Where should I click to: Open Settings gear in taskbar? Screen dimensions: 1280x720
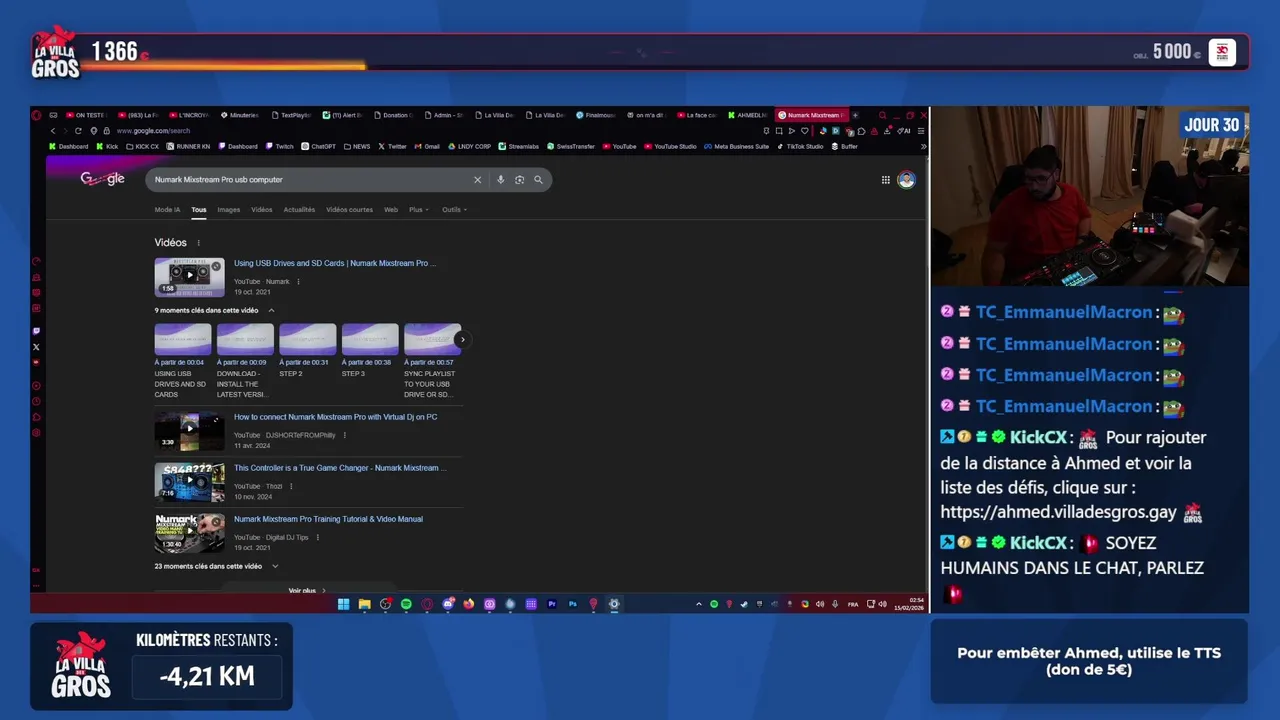click(614, 604)
